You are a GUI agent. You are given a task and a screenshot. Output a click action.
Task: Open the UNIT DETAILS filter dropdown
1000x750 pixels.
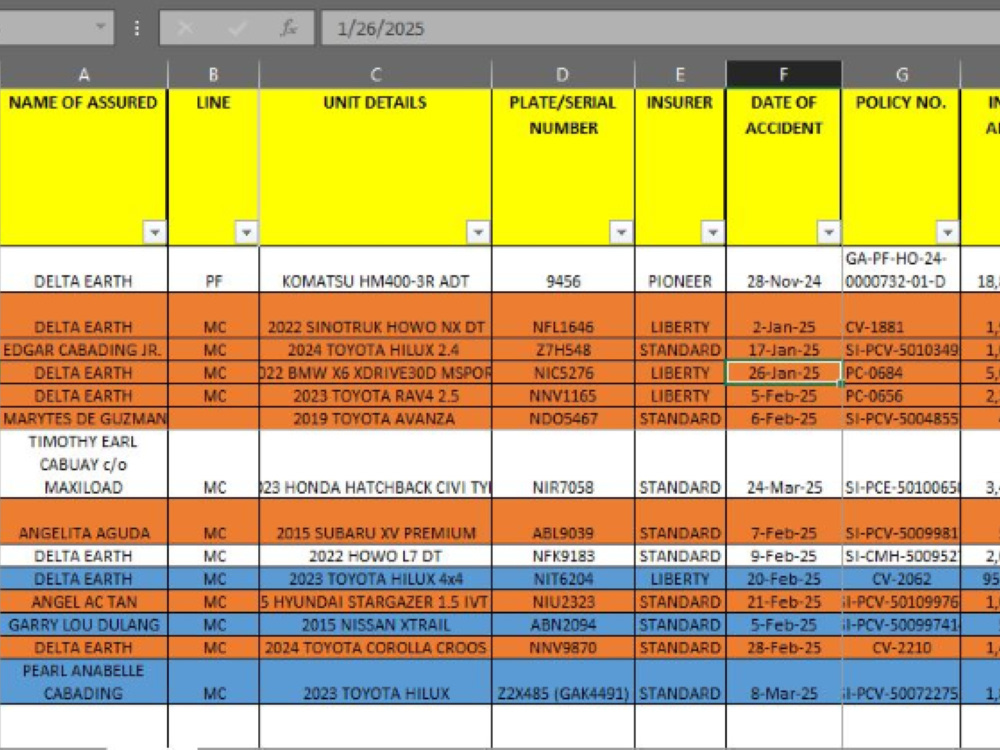pos(478,233)
